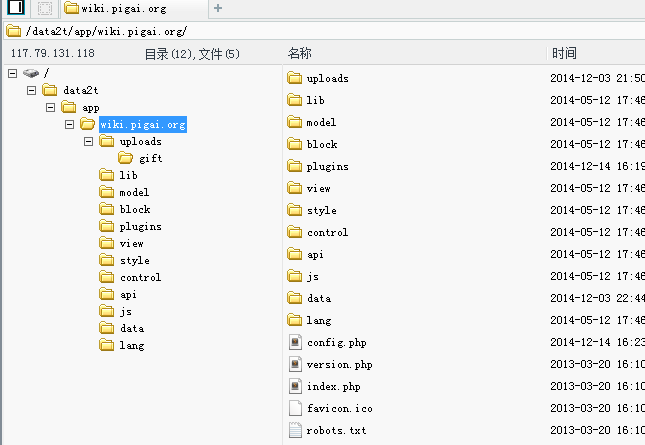
Task: Click the folder icon in the path bar
Action: coord(14,31)
